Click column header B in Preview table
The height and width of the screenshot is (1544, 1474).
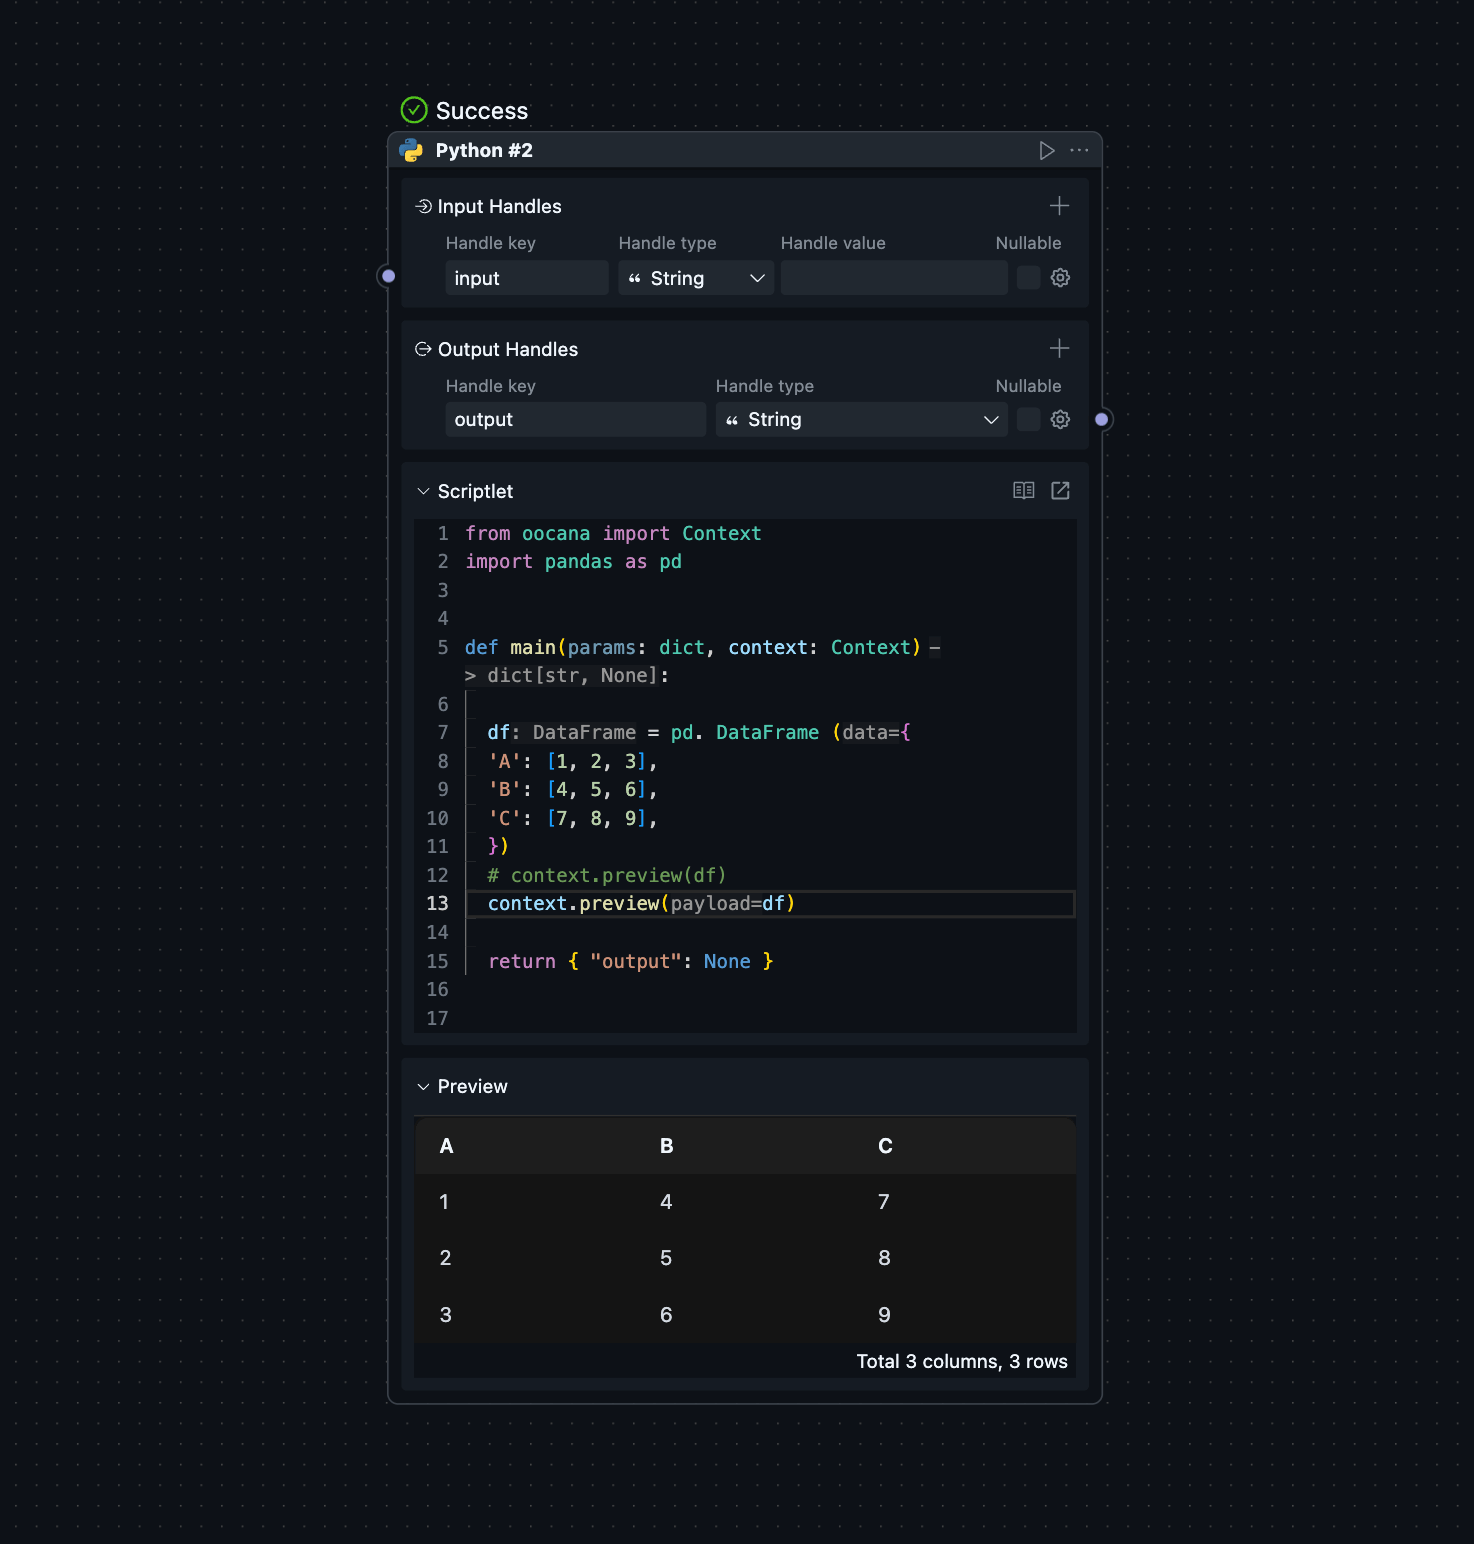tap(666, 1146)
